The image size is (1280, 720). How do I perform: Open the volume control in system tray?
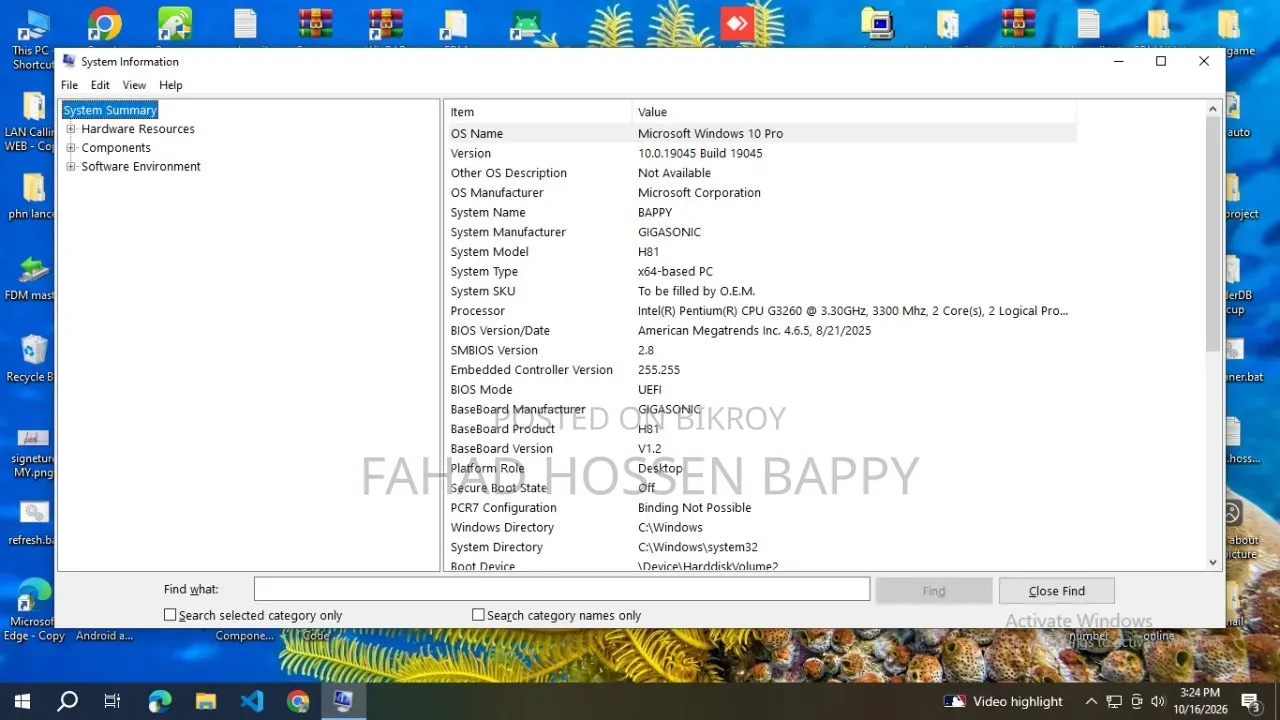(x=1158, y=701)
